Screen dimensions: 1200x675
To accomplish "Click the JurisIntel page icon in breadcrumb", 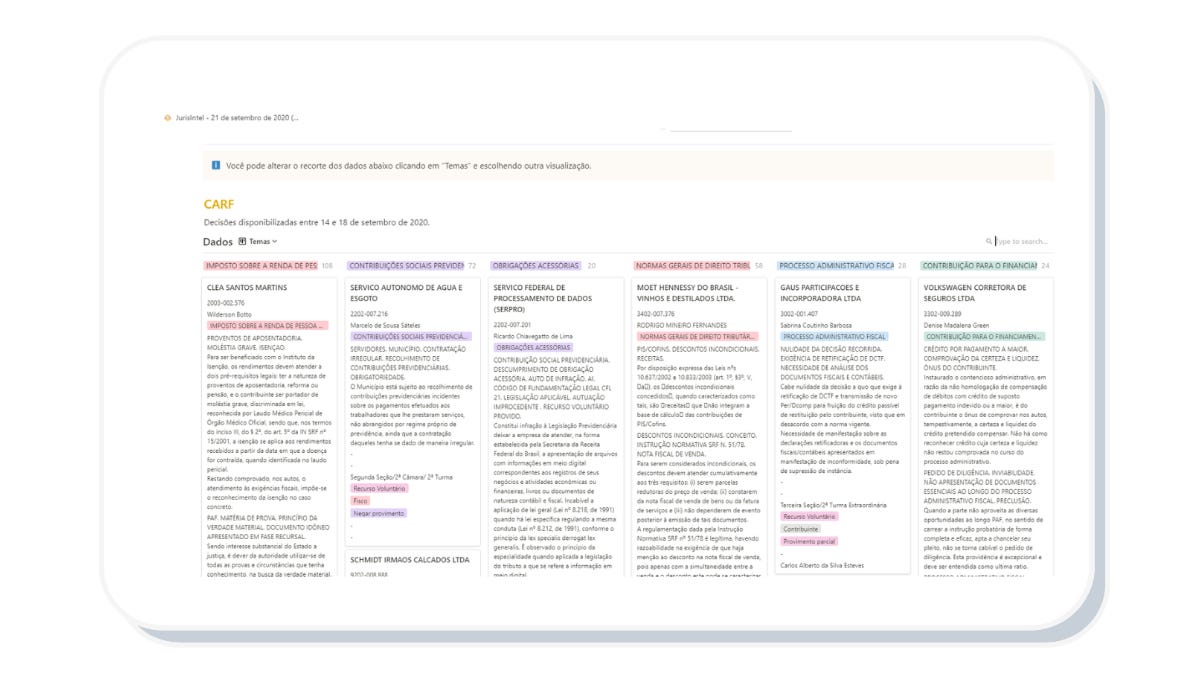I will point(168,117).
